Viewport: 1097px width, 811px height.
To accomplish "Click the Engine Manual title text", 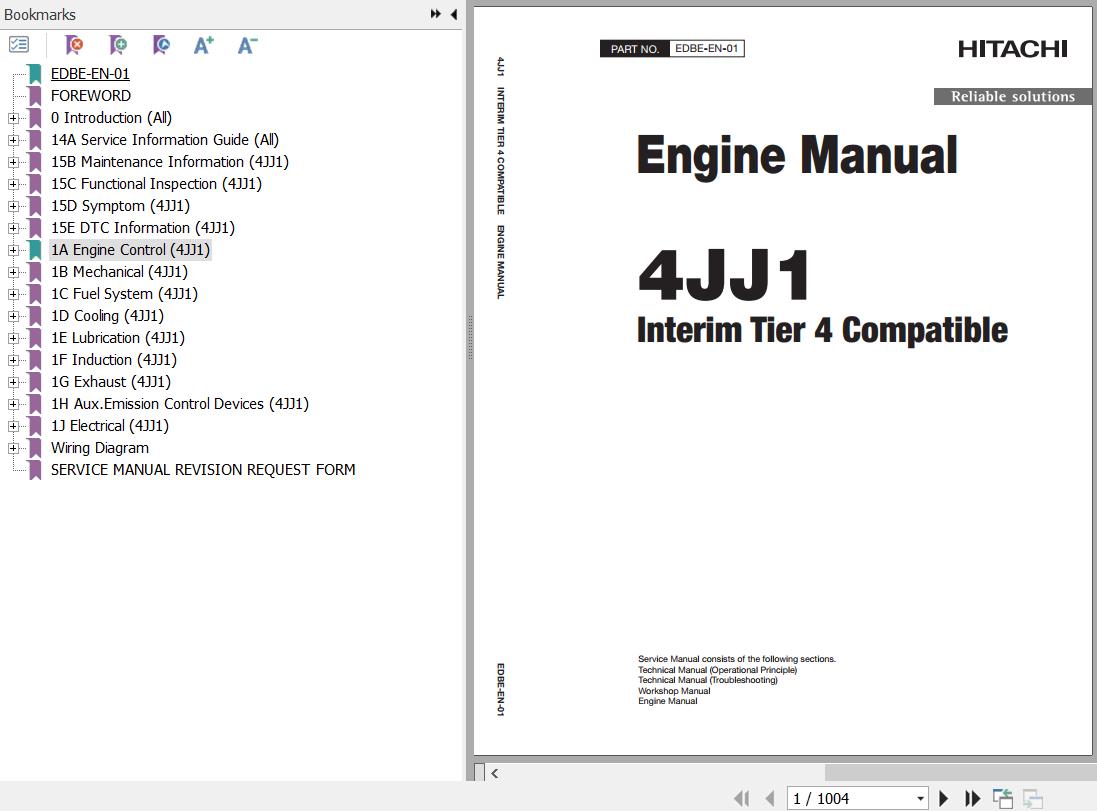I will click(x=797, y=155).
